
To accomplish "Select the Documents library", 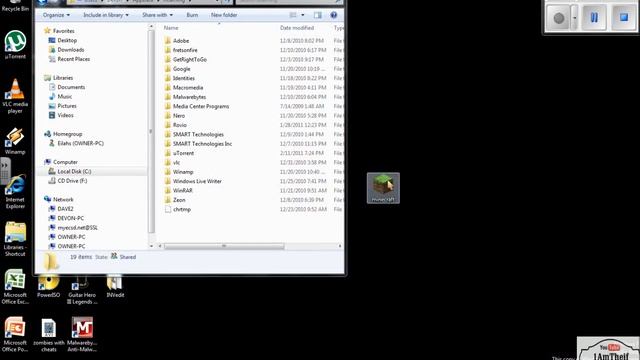I will click(71, 87).
